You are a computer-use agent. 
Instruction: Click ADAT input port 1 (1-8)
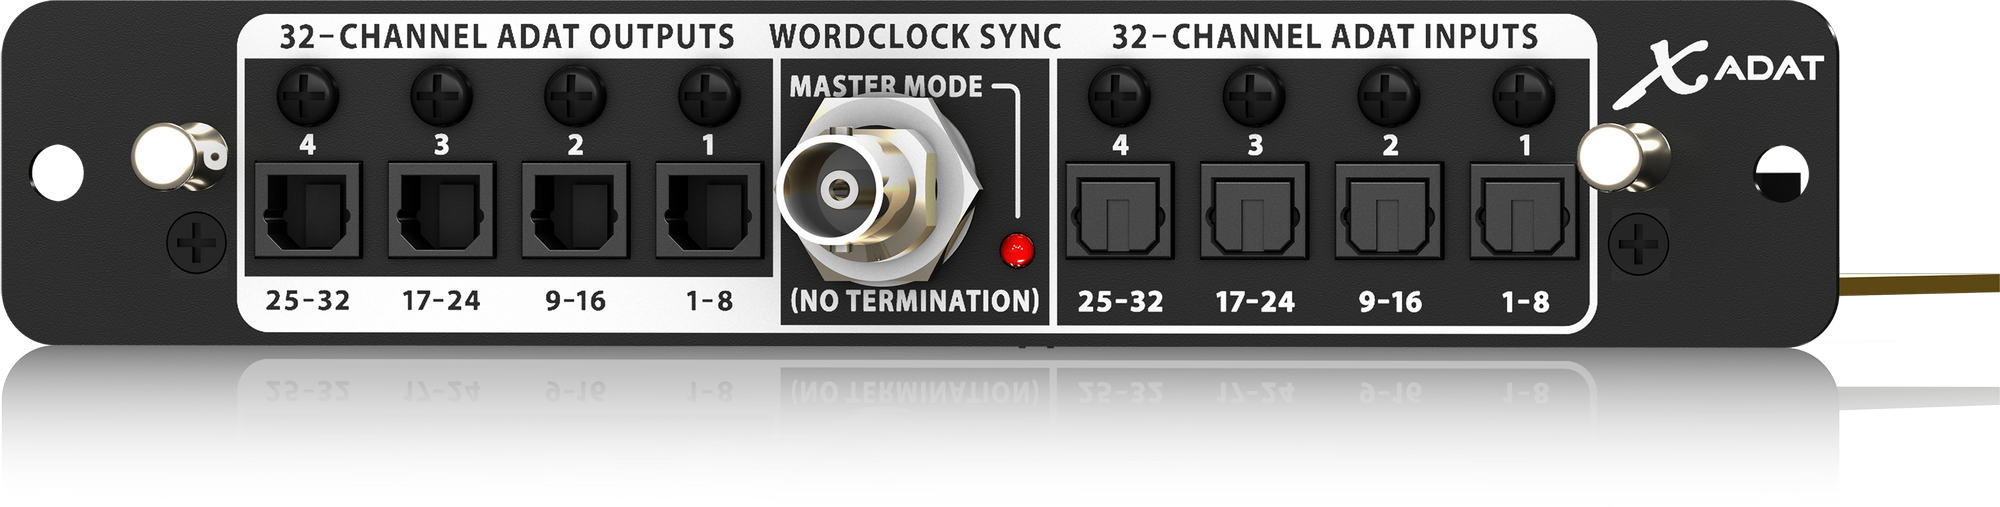1524,213
